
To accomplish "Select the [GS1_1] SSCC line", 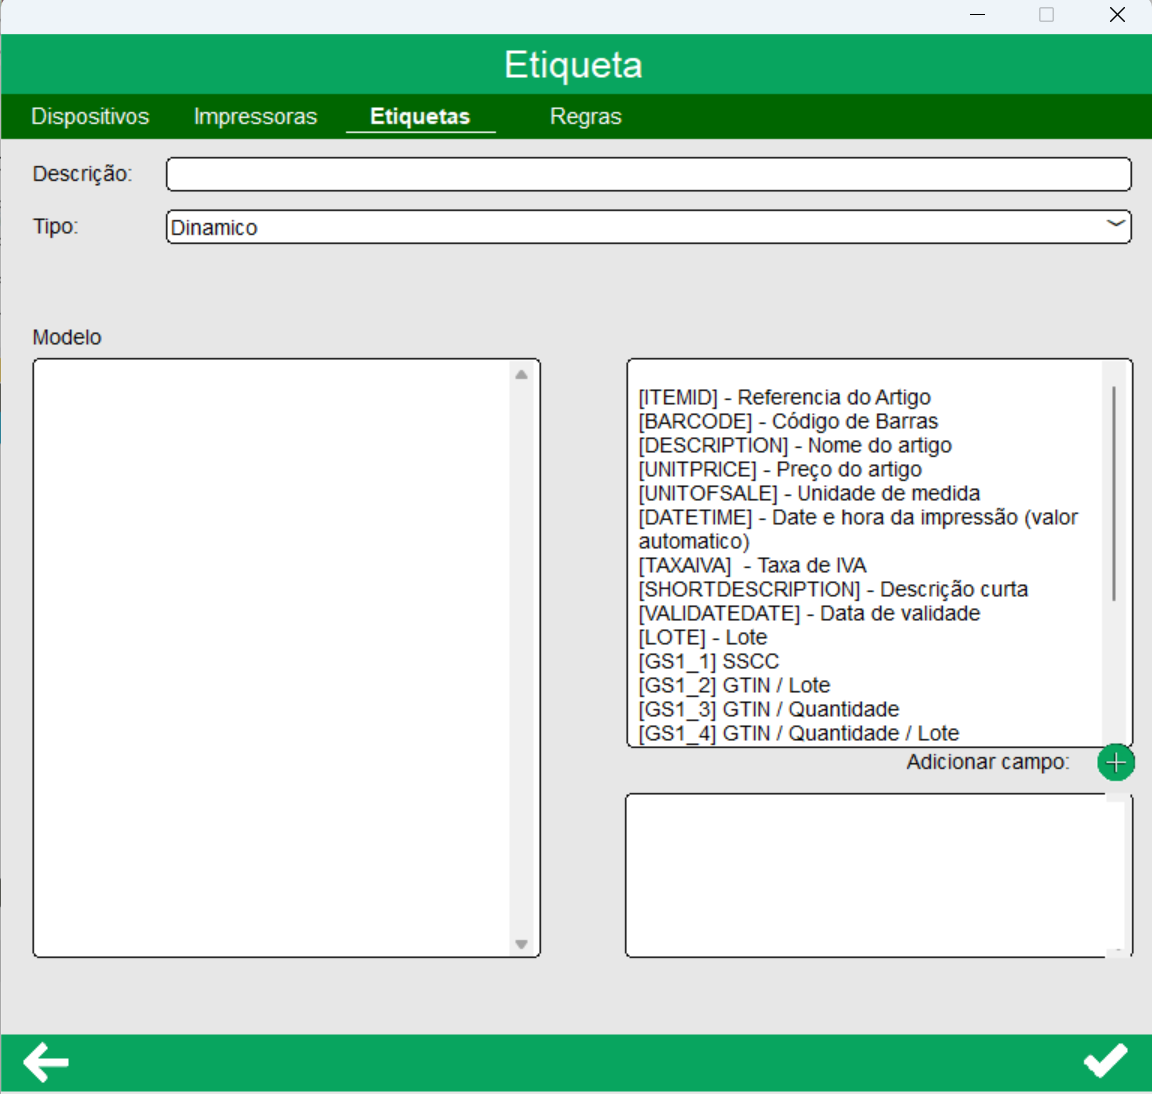I will tap(708, 662).
